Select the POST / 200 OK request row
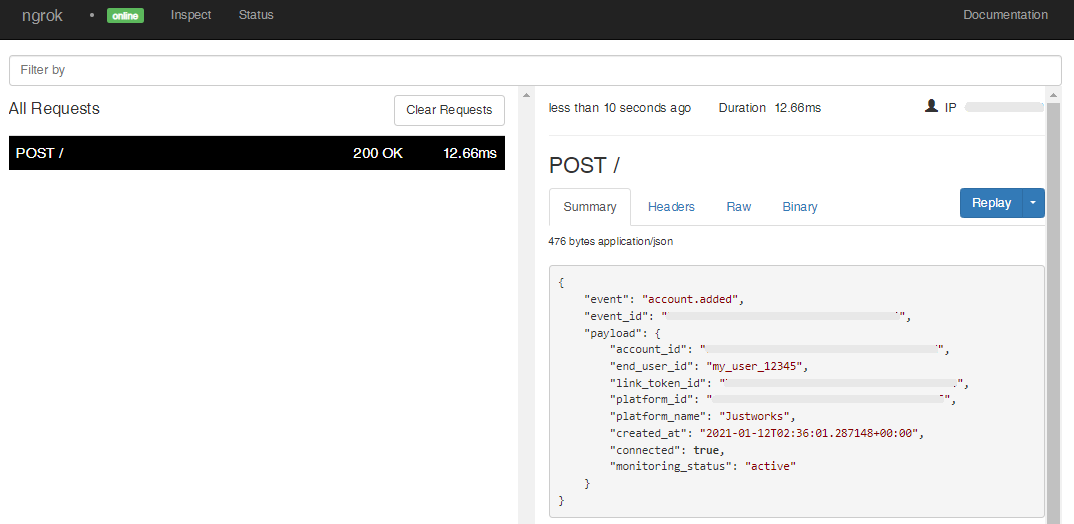Viewport: 1074px width, 524px height. click(x=257, y=153)
